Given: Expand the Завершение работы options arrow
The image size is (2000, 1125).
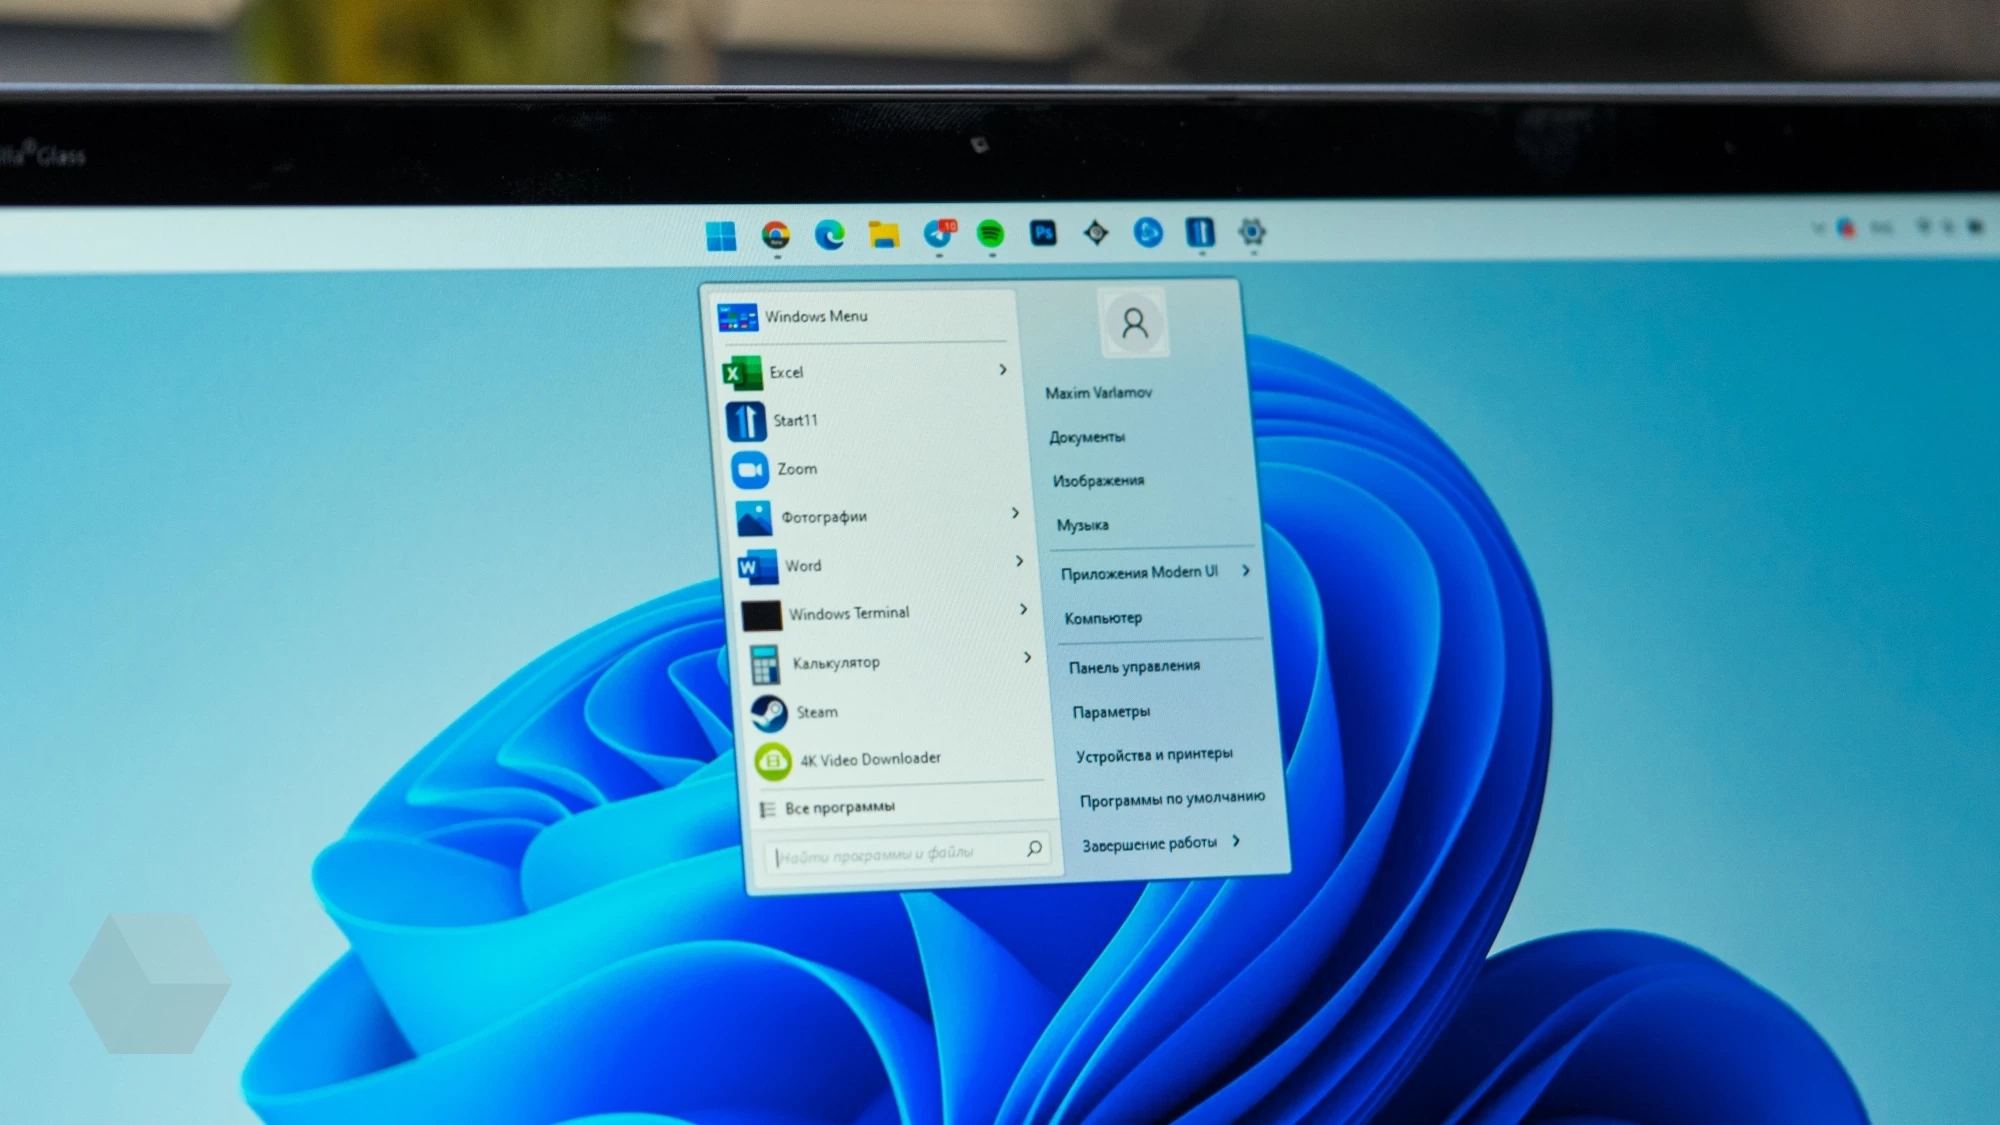Looking at the screenshot, I should tap(1237, 841).
